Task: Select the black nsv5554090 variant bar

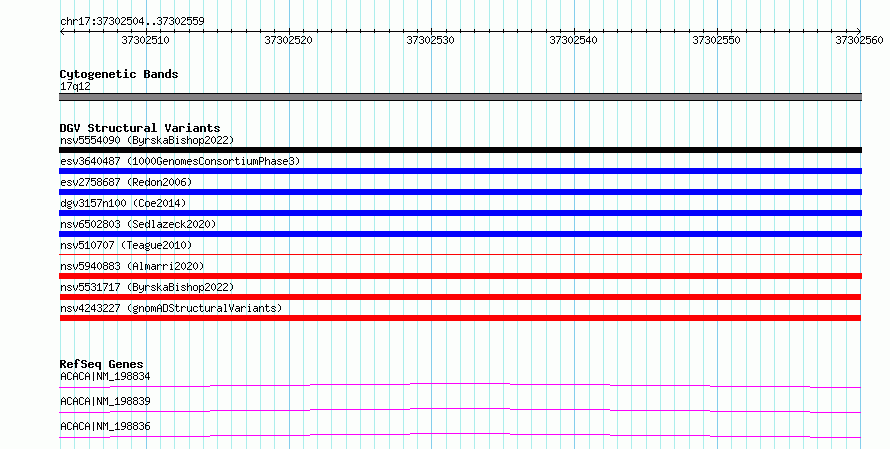Action: (x=460, y=150)
